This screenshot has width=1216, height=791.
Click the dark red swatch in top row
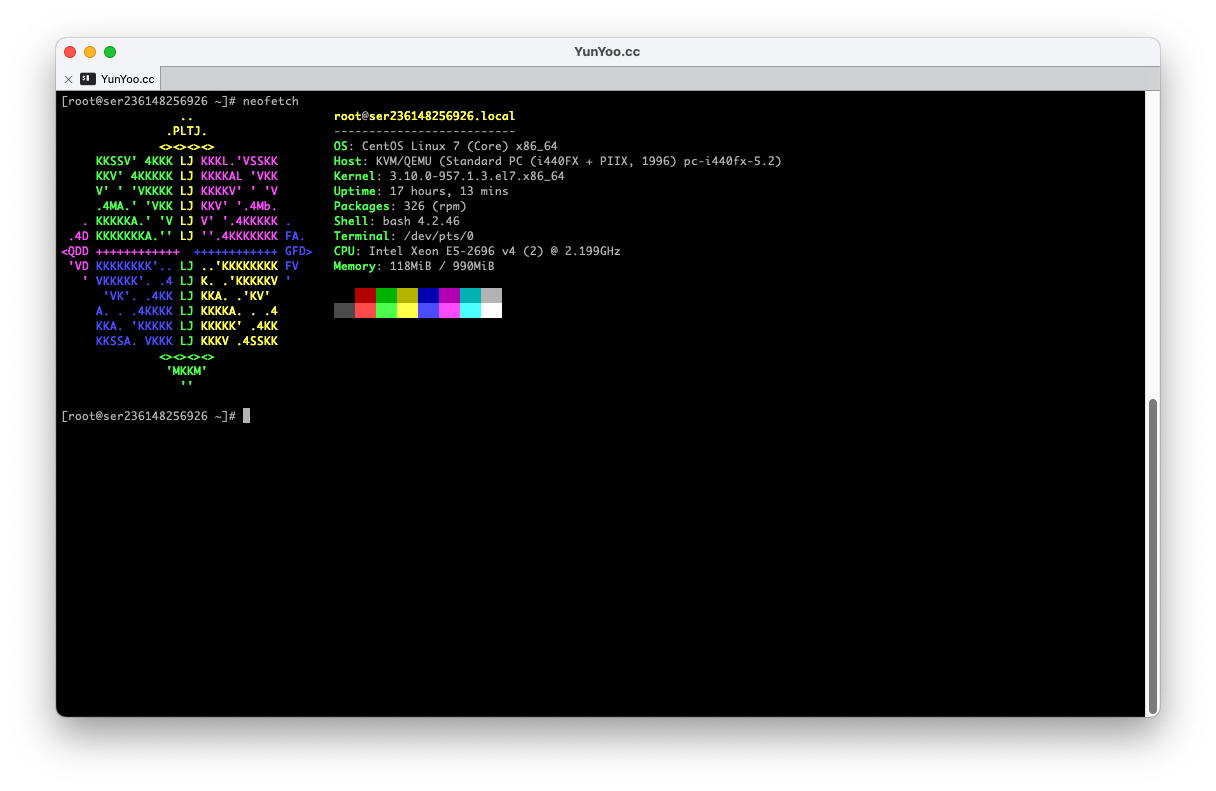coord(365,295)
